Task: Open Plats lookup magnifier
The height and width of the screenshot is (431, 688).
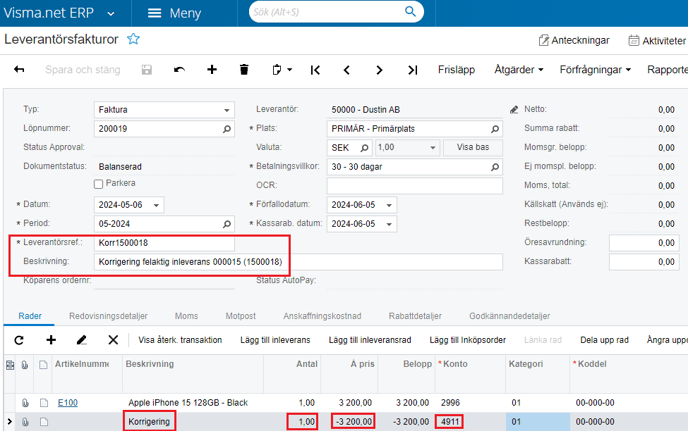Action: (x=494, y=129)
